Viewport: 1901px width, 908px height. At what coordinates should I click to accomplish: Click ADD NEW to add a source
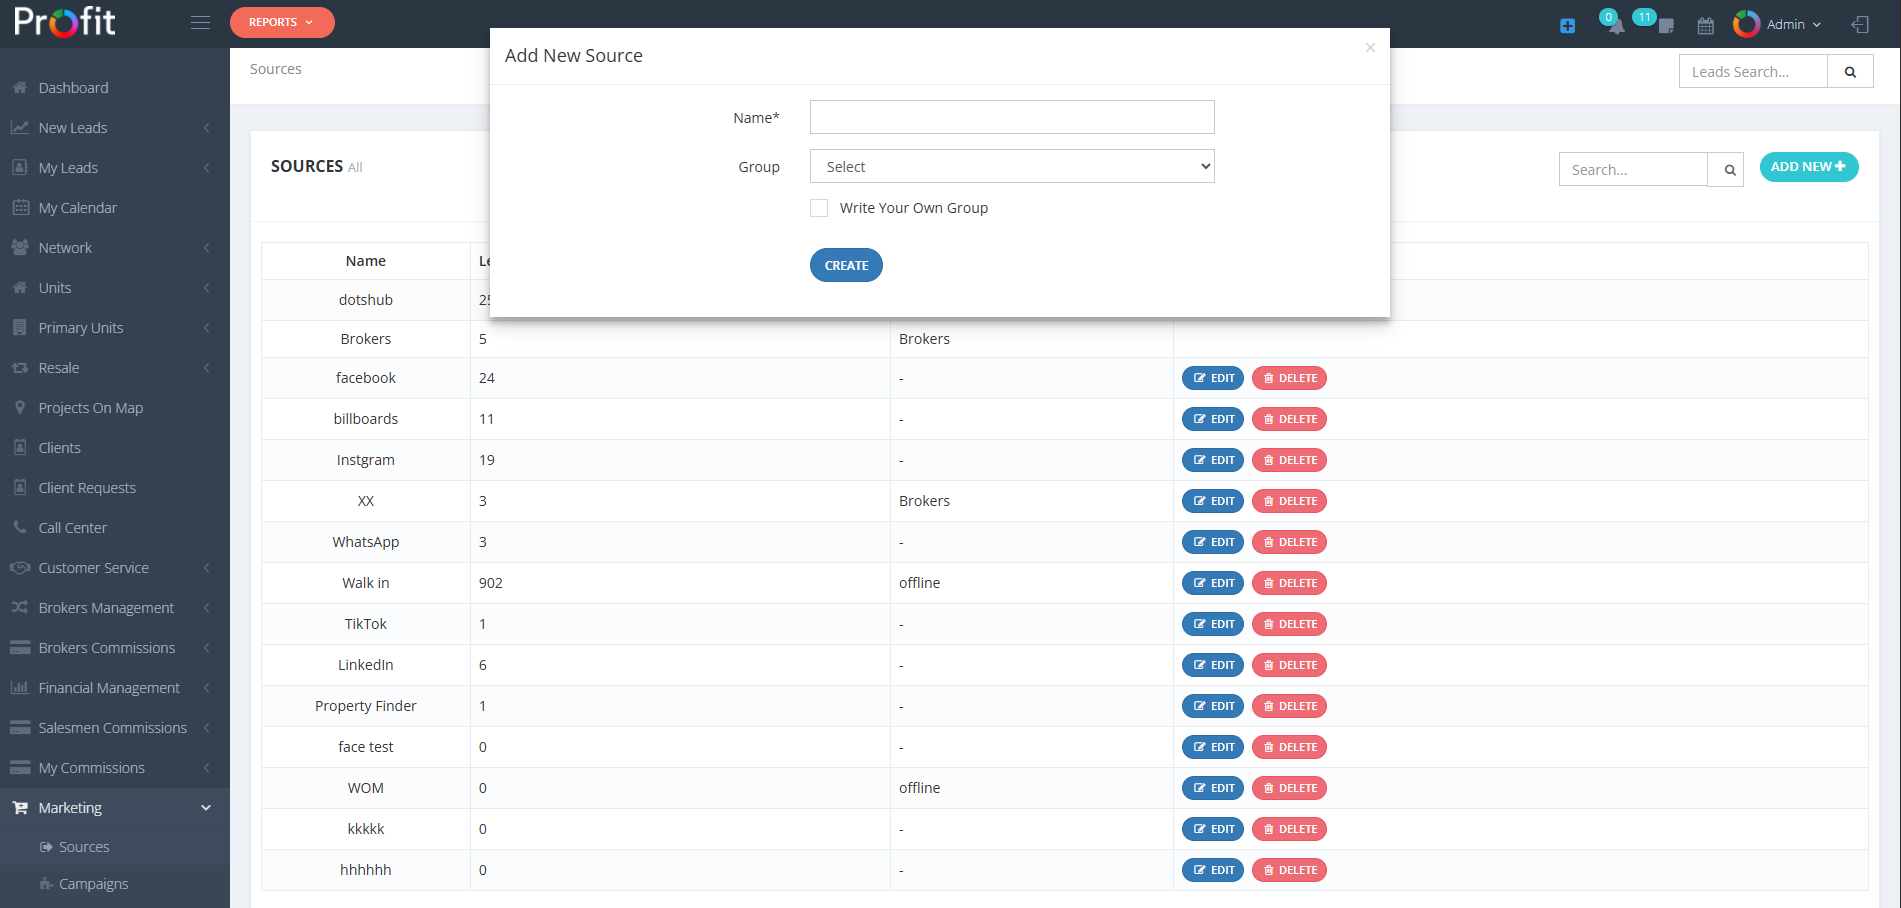(x=1808, y=167)
